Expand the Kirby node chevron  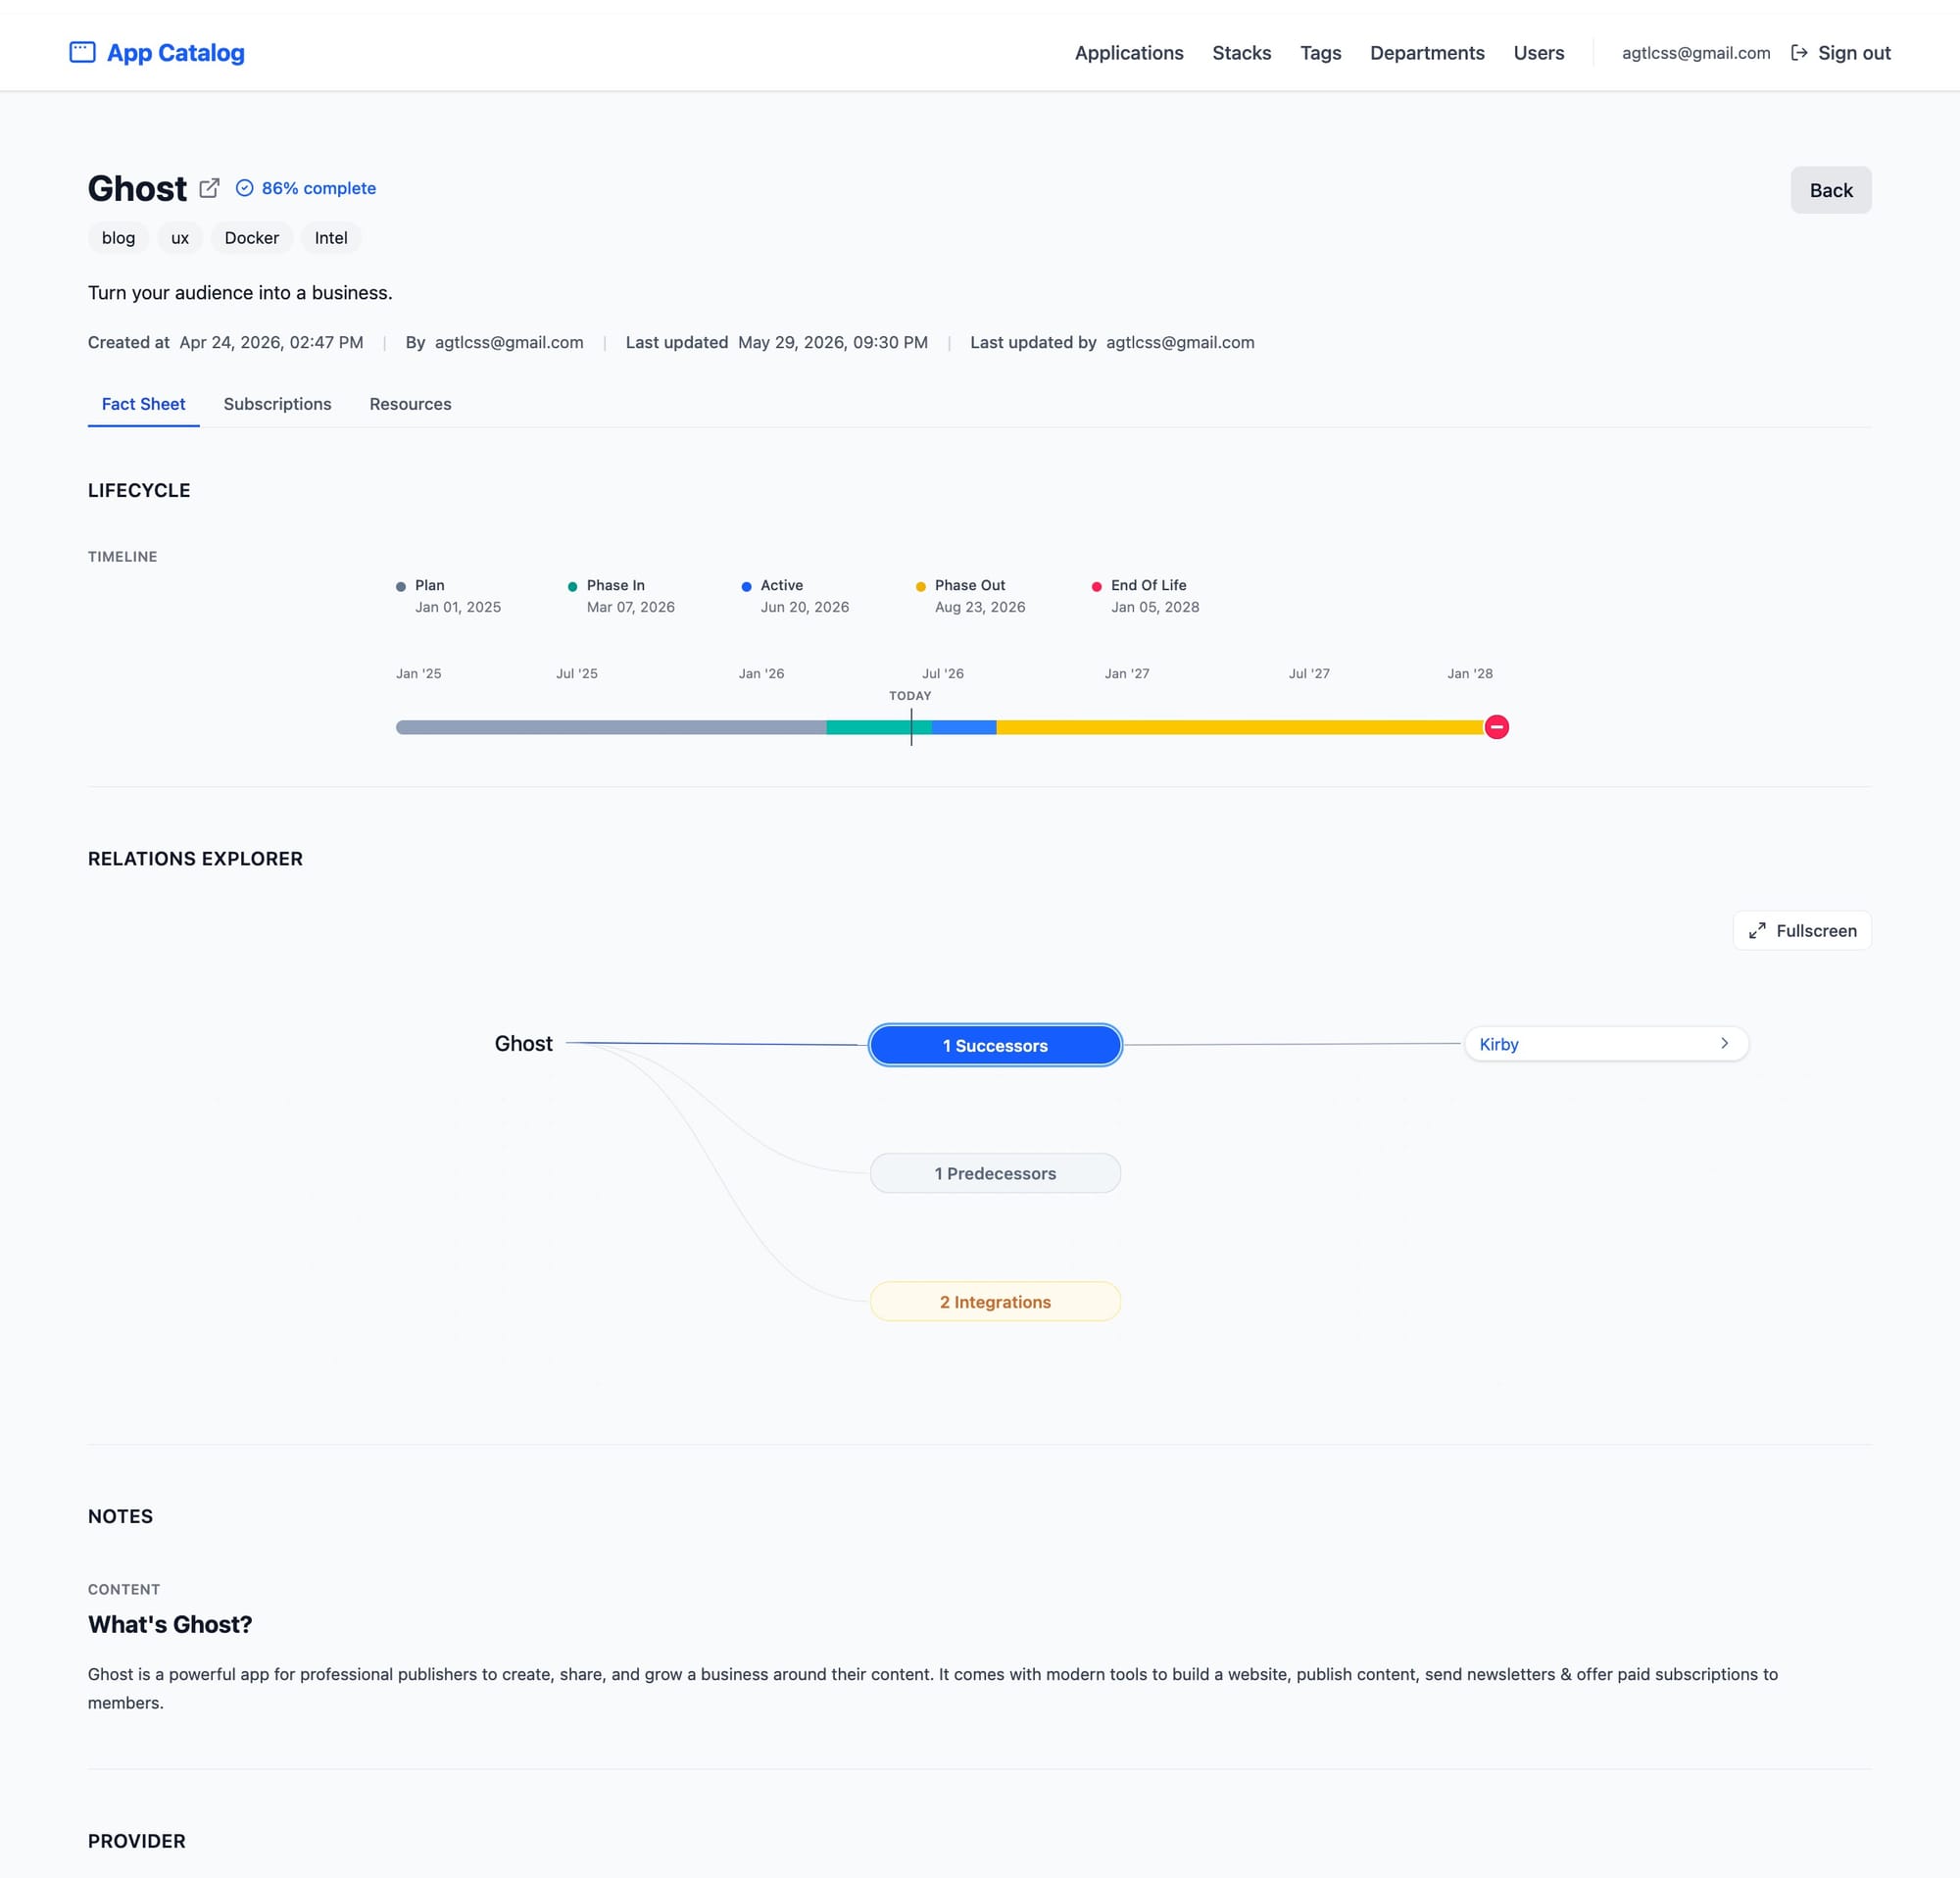[x=1725, y=1043]
